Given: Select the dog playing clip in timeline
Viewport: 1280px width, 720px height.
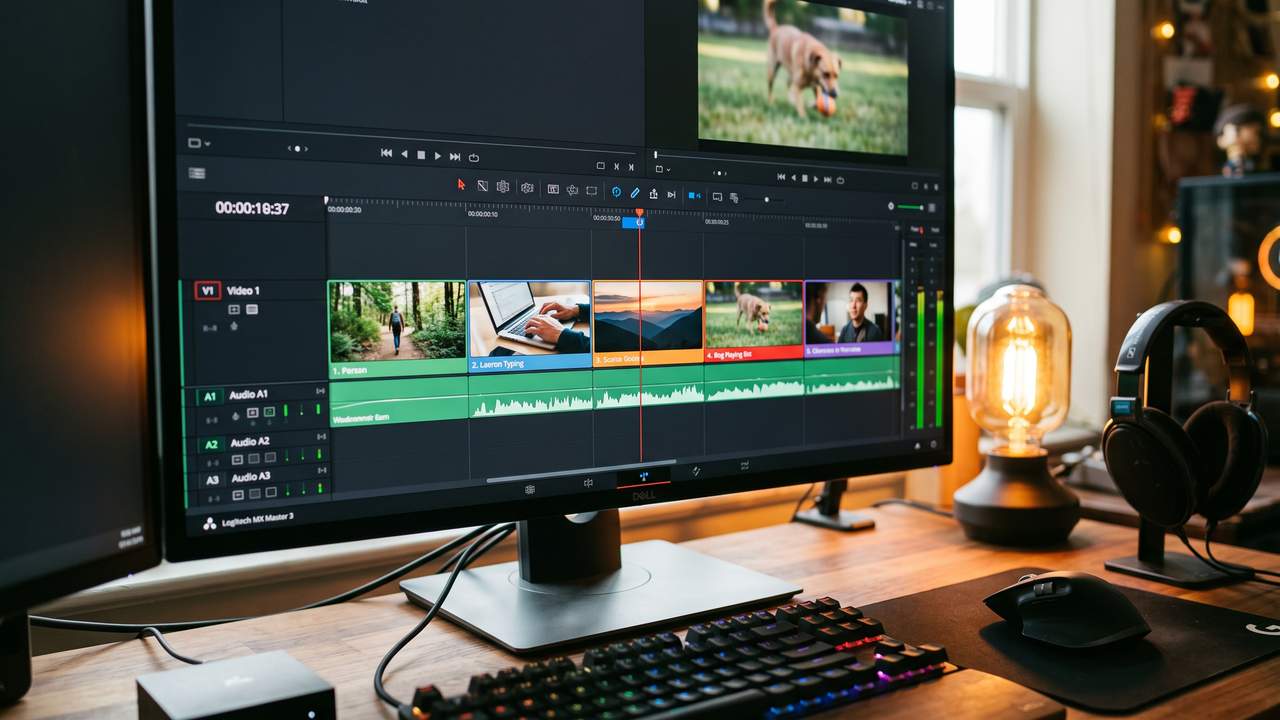Looking at the screenshot, I should pyautogui.click(x=754, y=319).
